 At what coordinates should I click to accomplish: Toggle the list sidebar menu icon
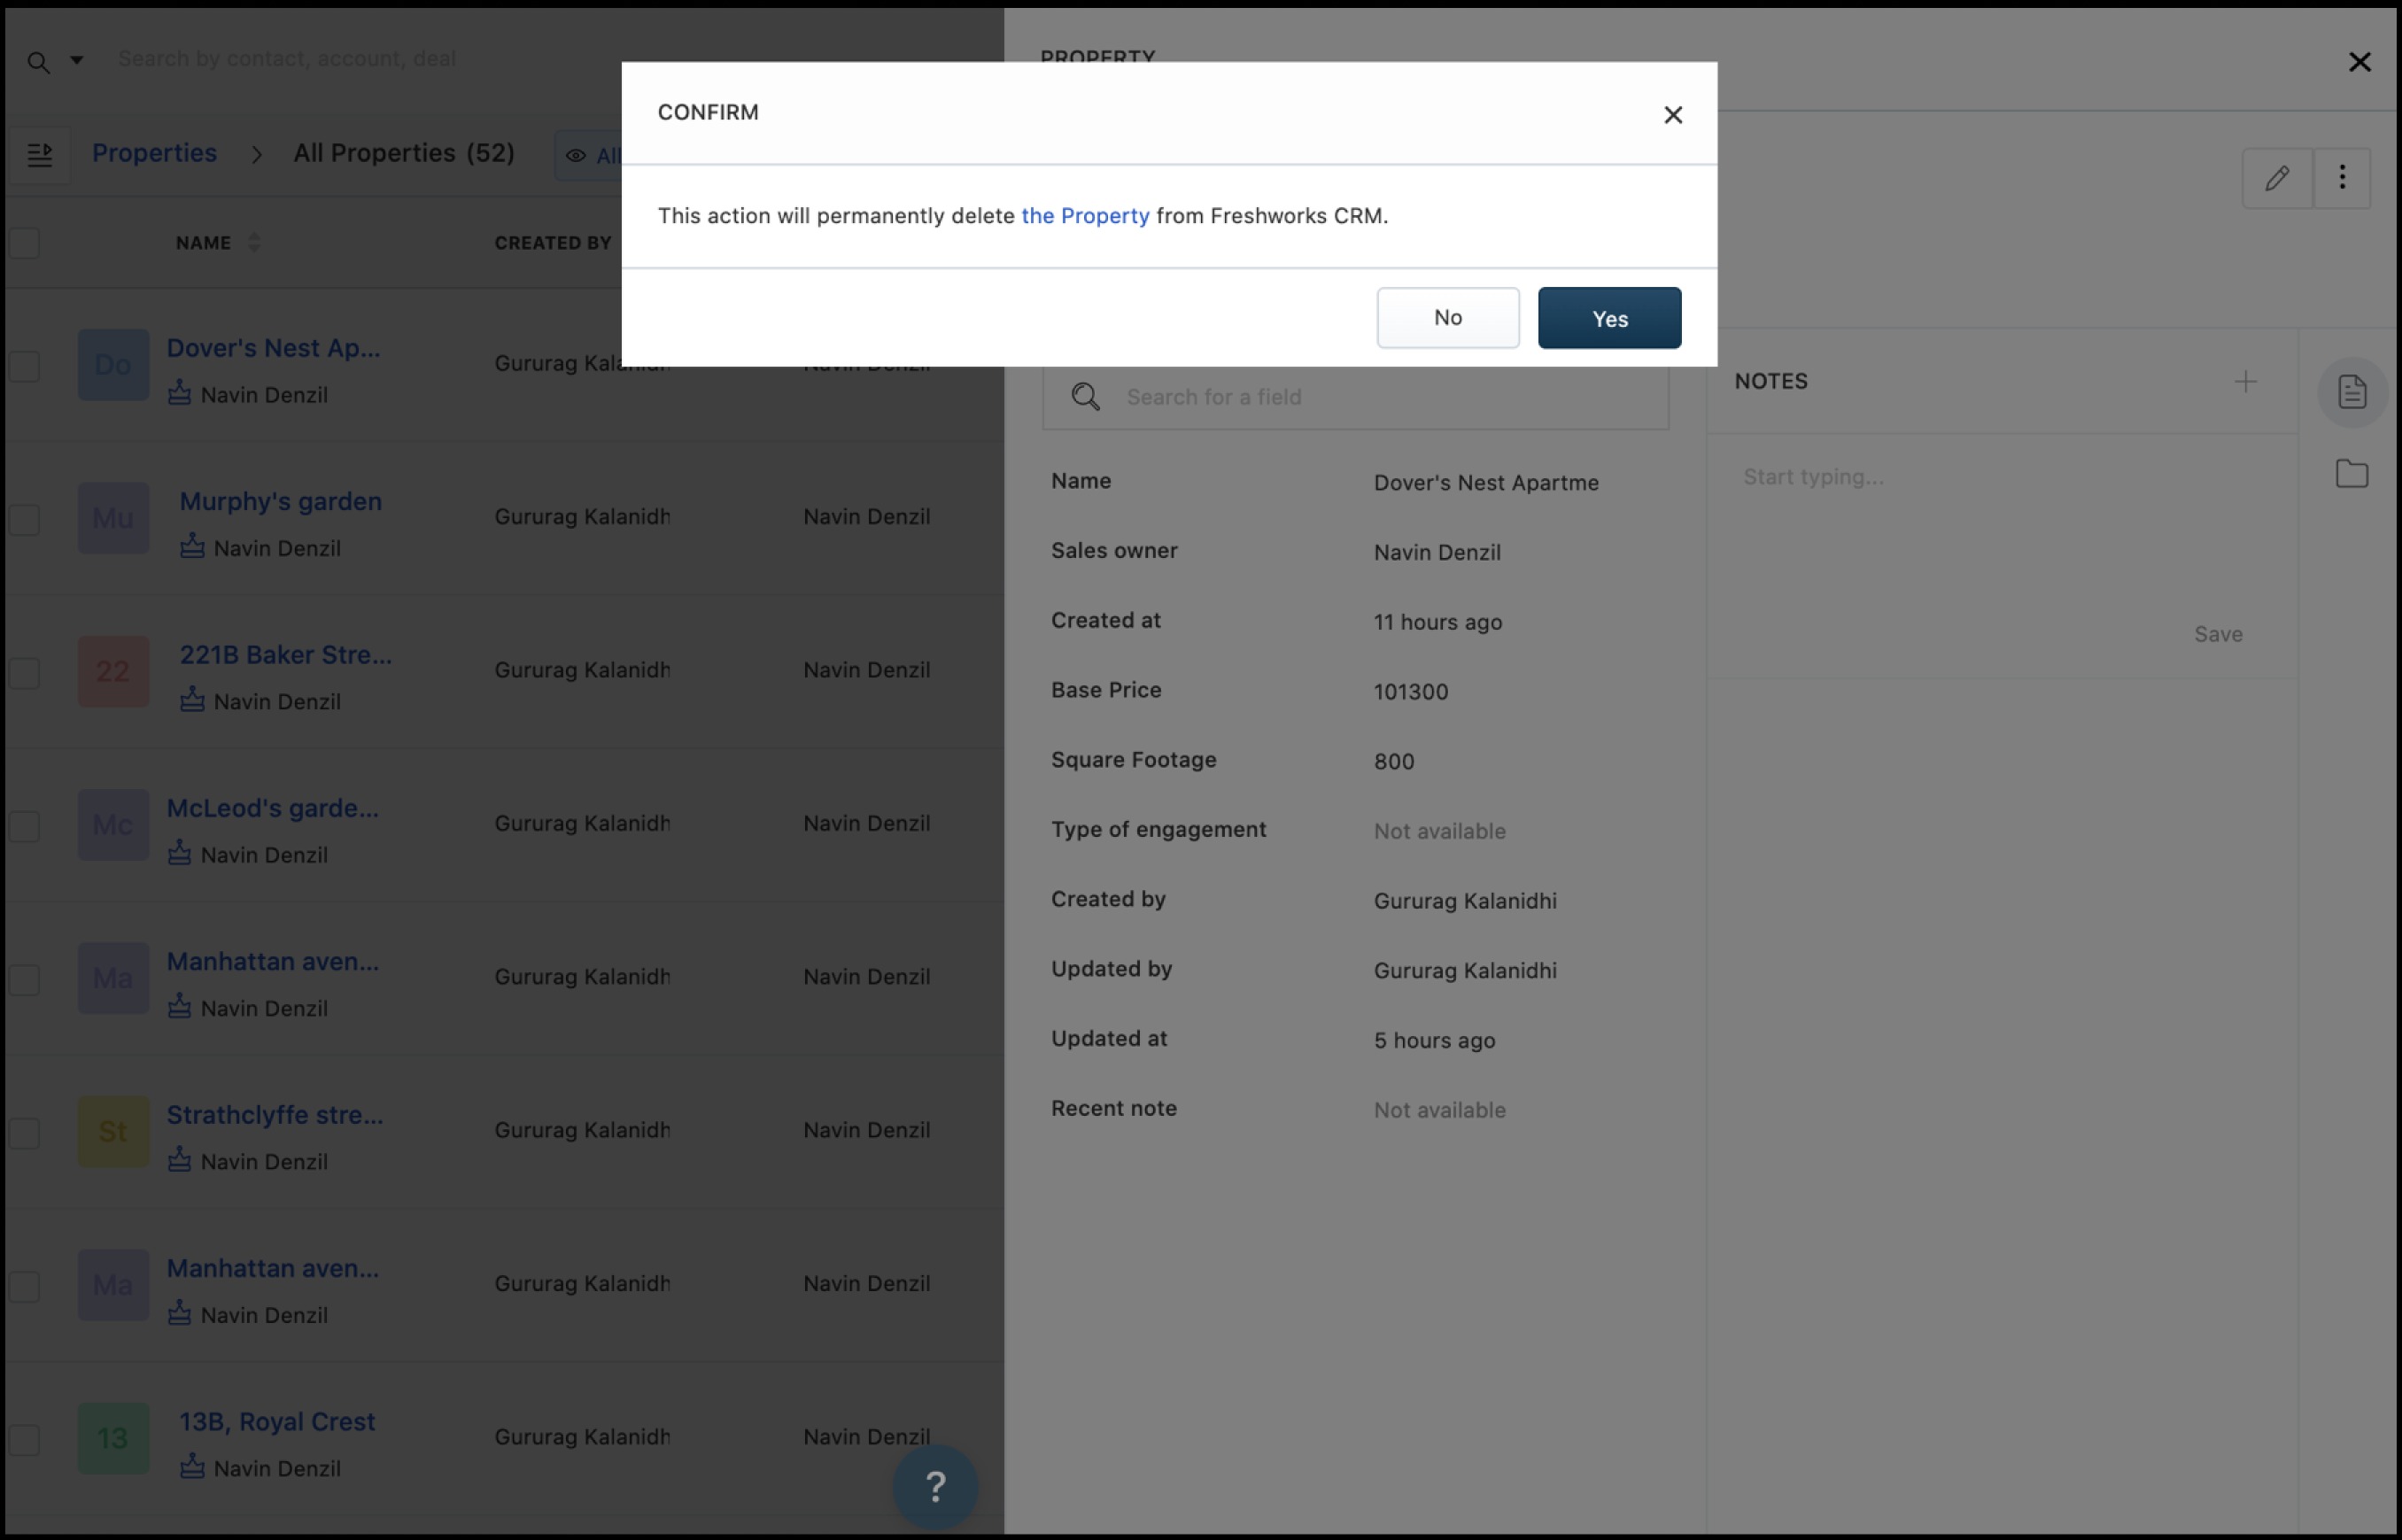(40, 155)
